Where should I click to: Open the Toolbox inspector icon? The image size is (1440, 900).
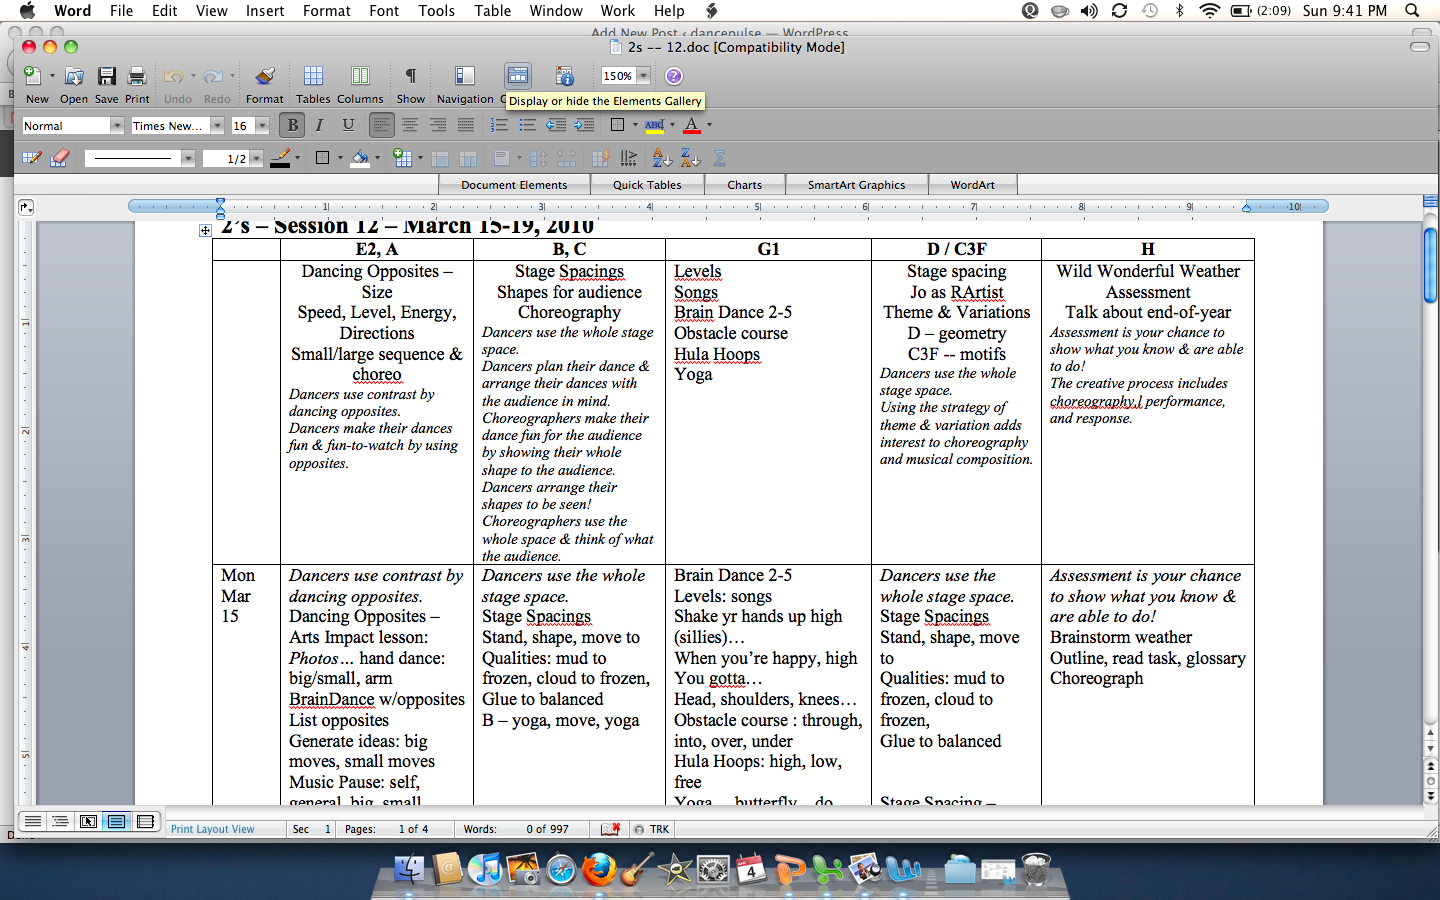pyautogui.click(x=565, y=76)
